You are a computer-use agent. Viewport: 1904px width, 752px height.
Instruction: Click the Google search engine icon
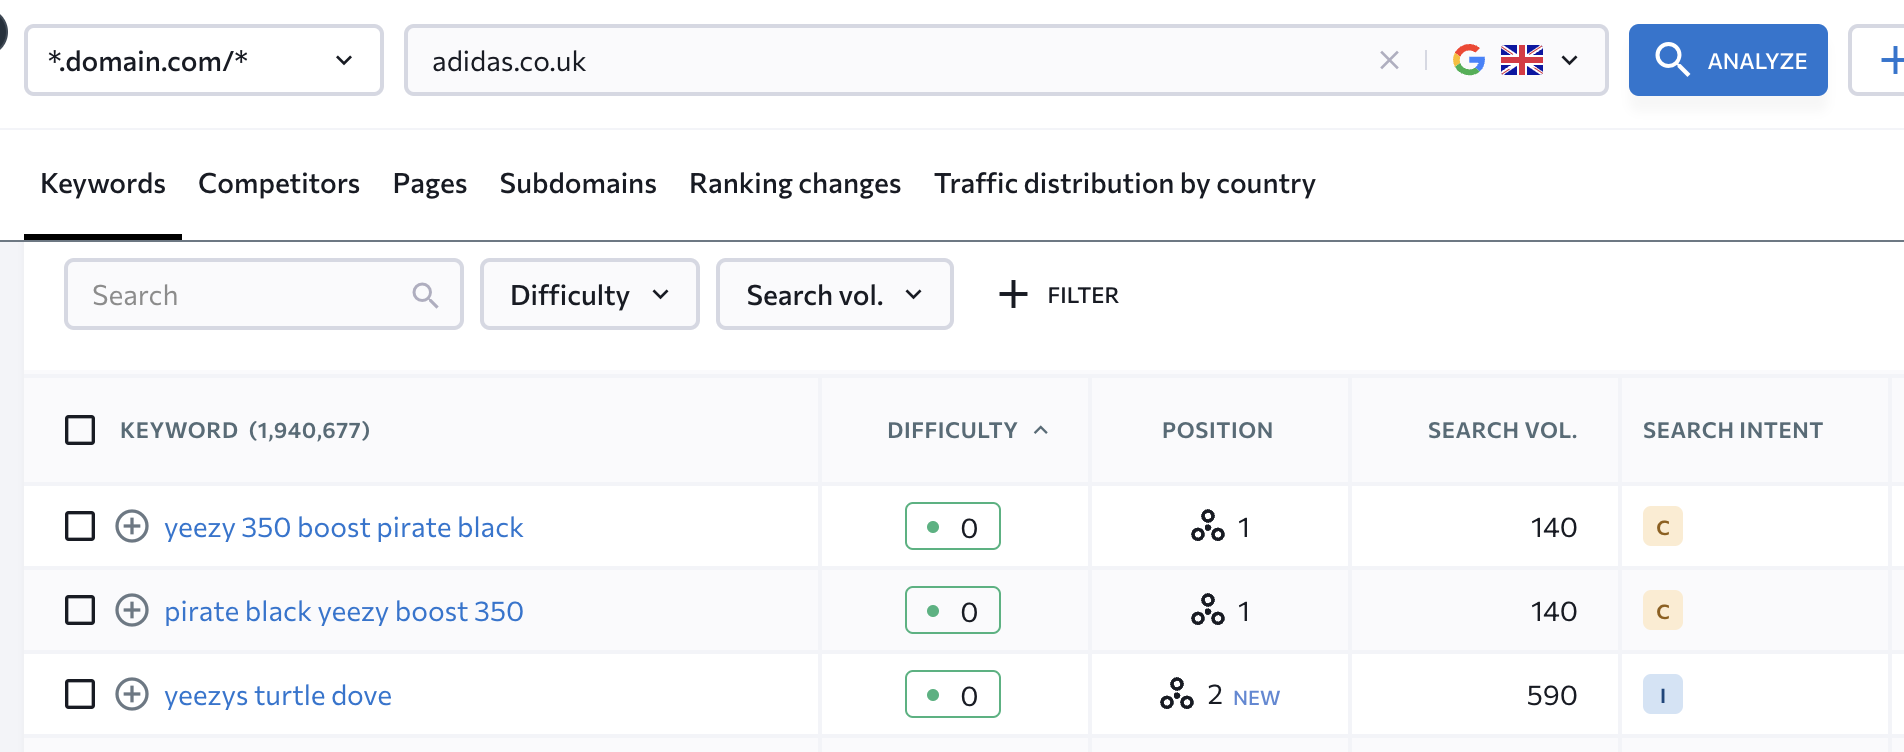coord(1468,60)
